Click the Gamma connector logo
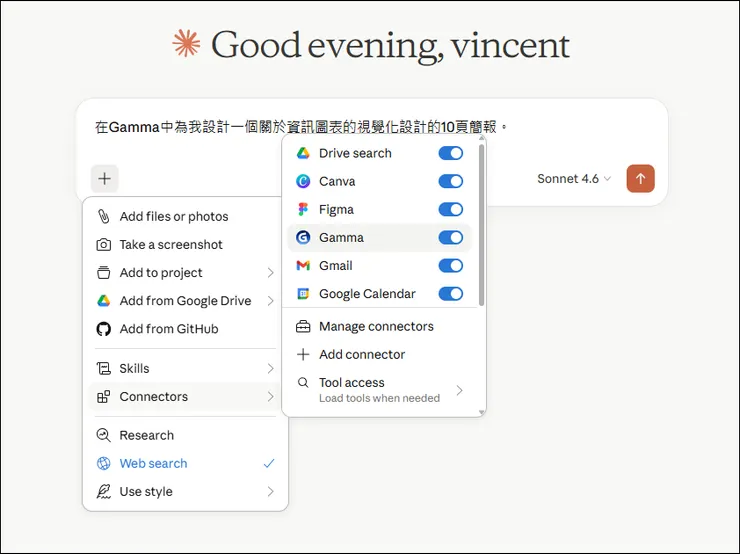Screen dimensions: 740x554 303,237
